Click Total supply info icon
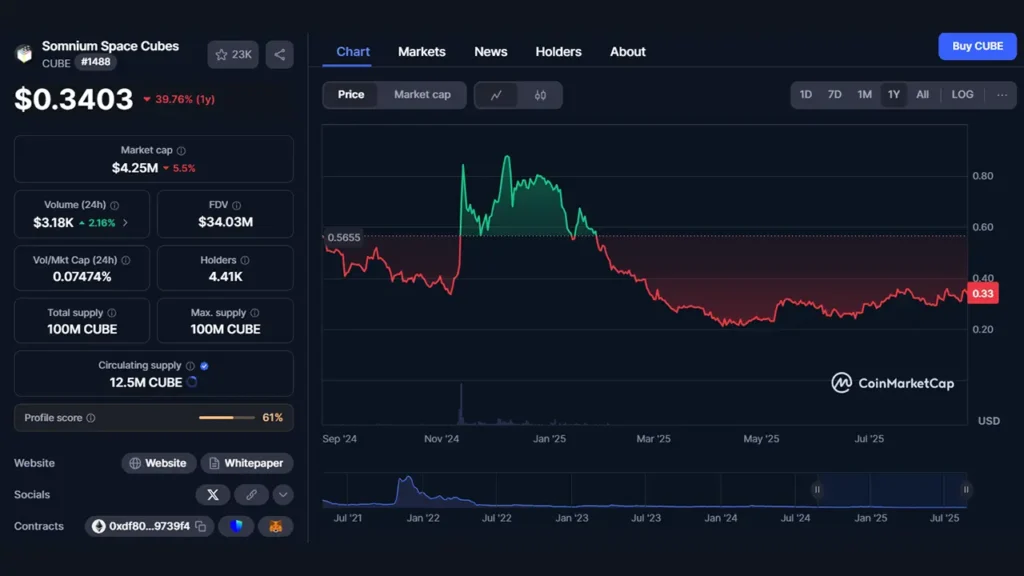Screen dimensions: 1024x576 pyautogui.click(x=112, y=313)
